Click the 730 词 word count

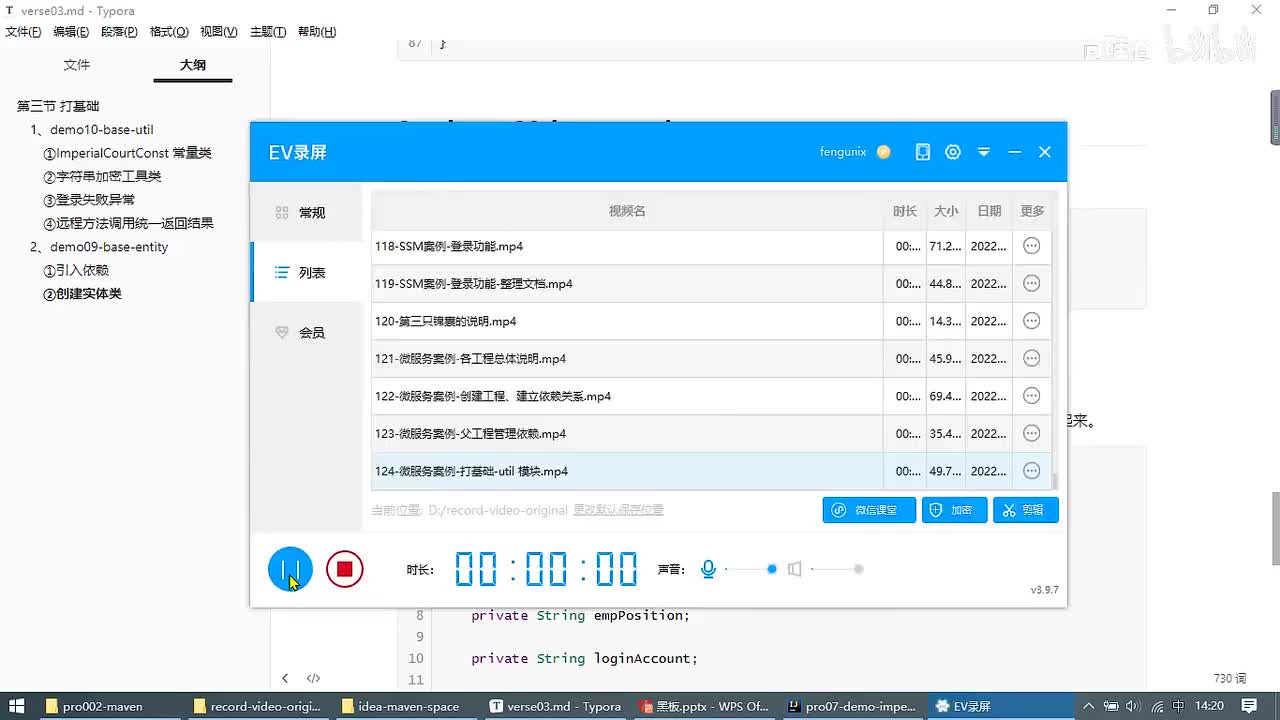click(x=1230, y=678)
